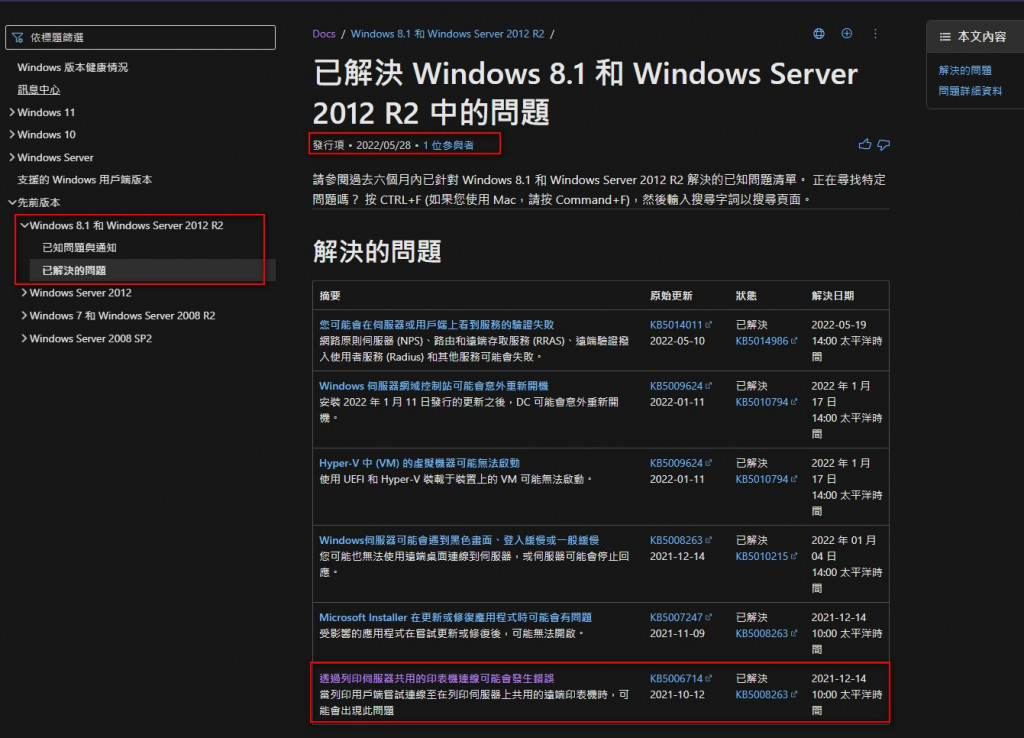Open KB5009624 in the Hyper-V row
This screenshot has height=738, width=1024.
[x=680, y=463]
